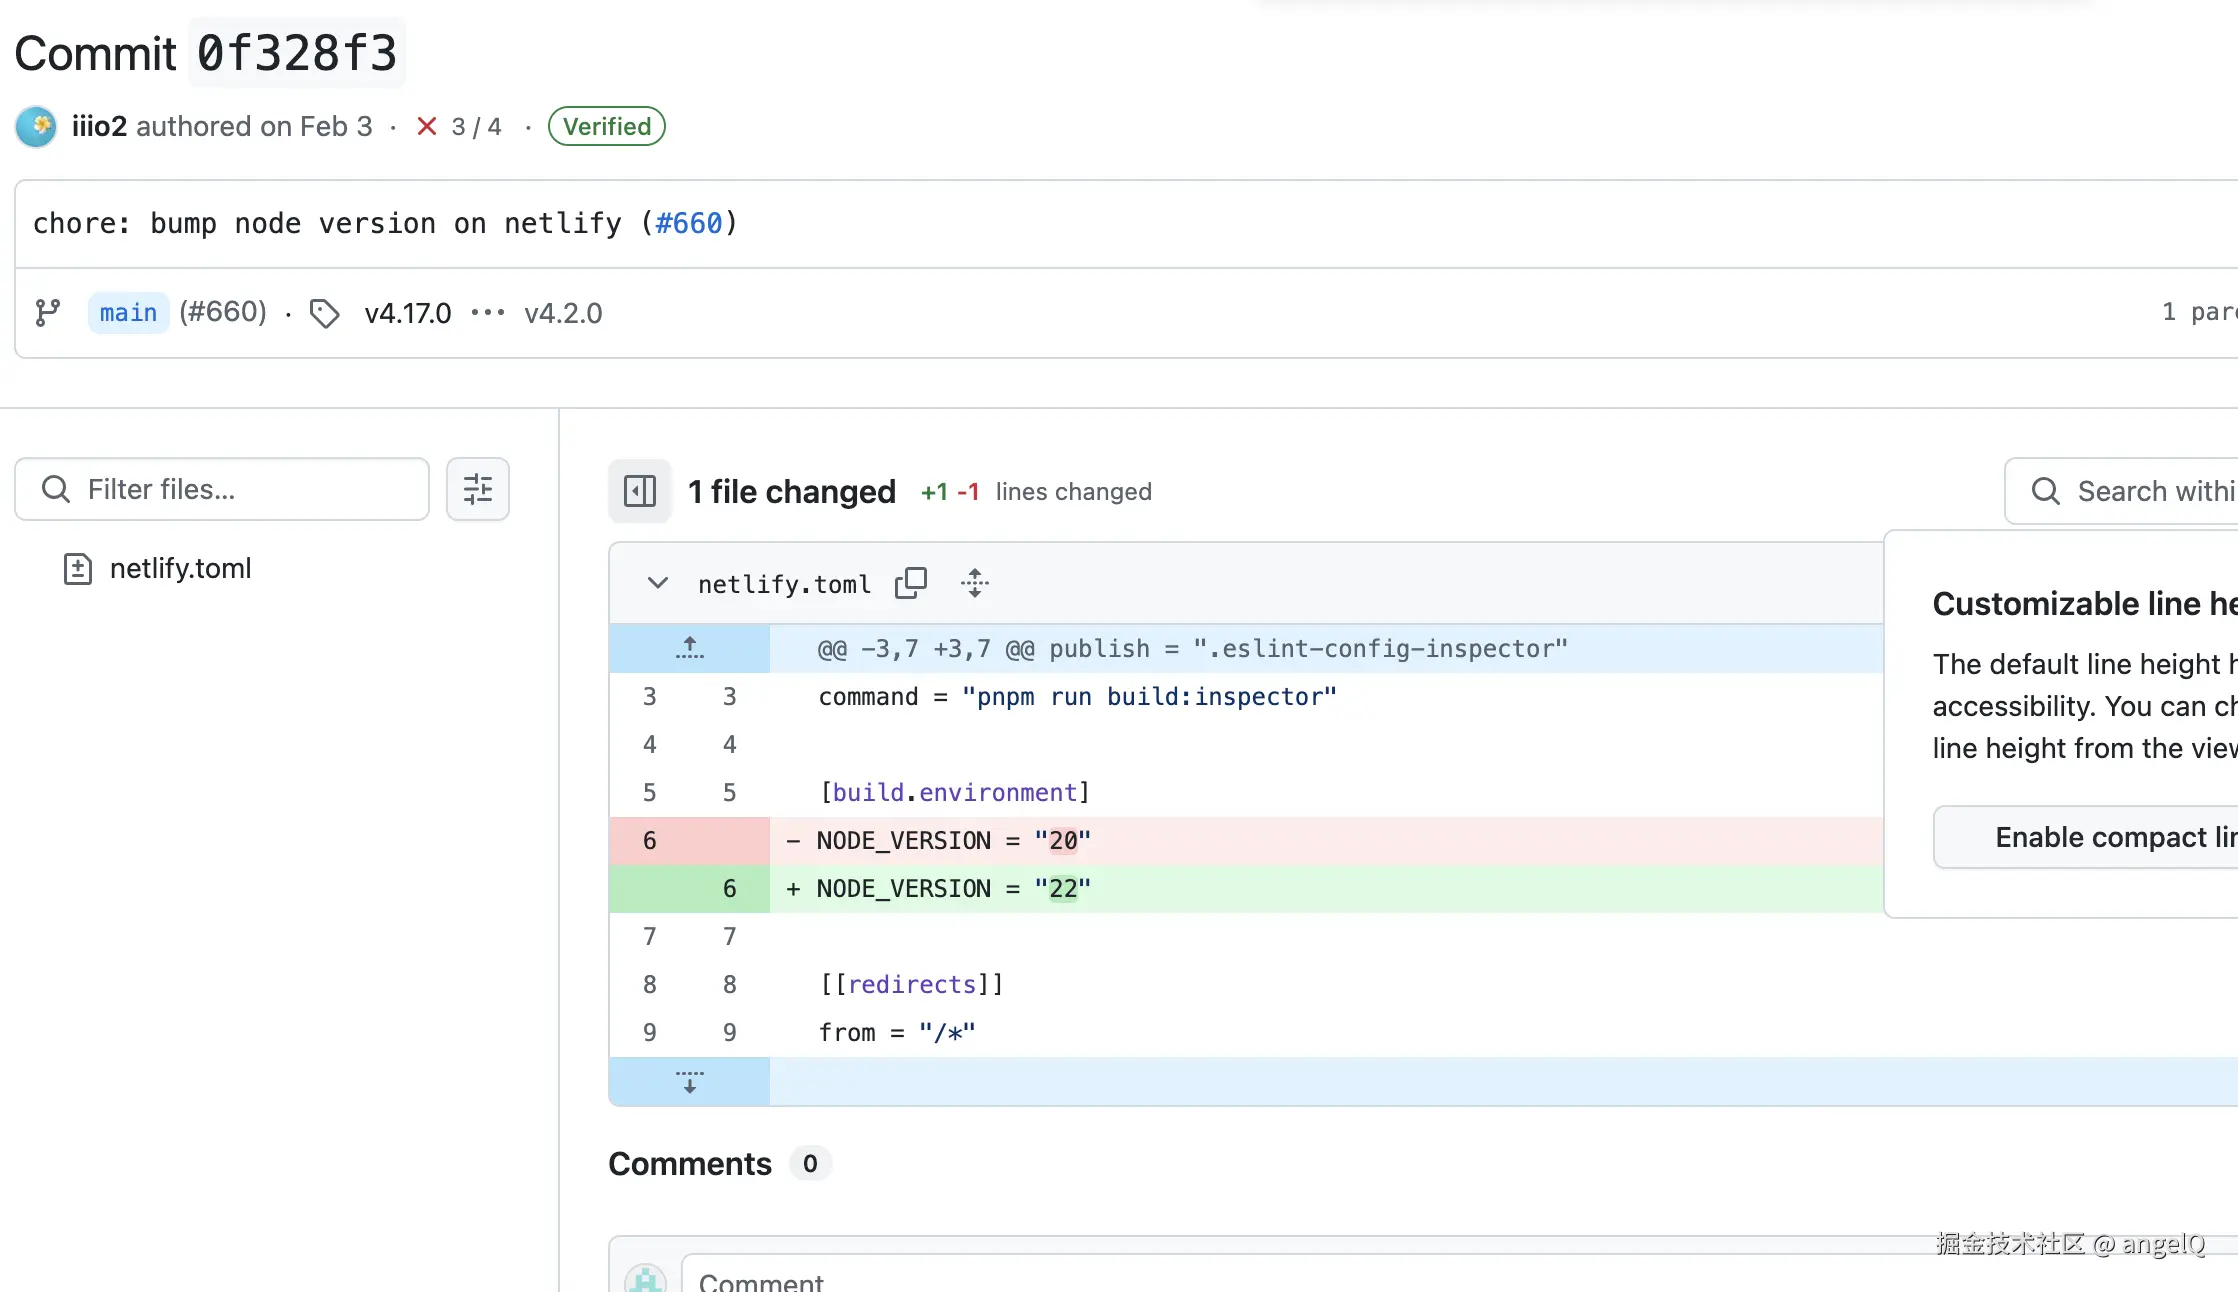Toggle the file tree sidebar panel
Image resolution: width=2238 pixels, height=1292 pixels.
coord(640,491)
